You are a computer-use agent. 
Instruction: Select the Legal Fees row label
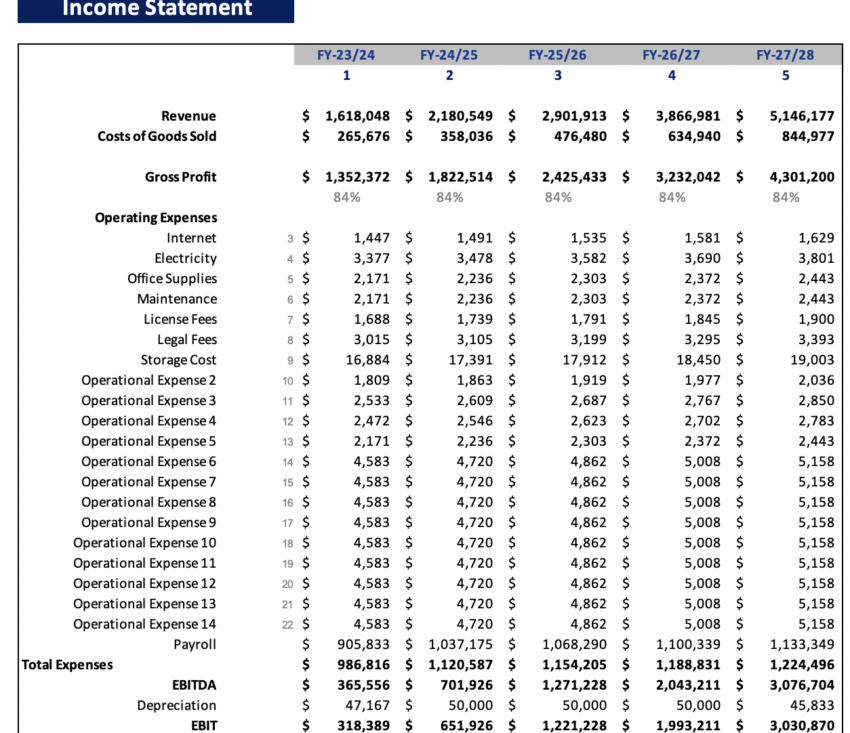186,339
